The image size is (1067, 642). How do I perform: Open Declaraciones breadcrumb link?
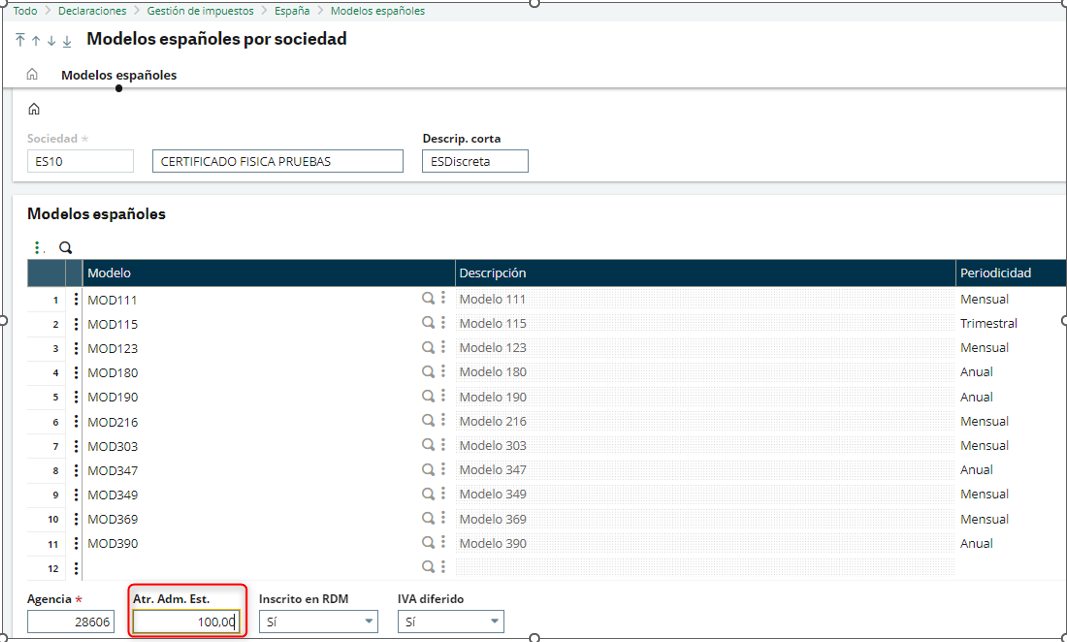coord(93,11)
